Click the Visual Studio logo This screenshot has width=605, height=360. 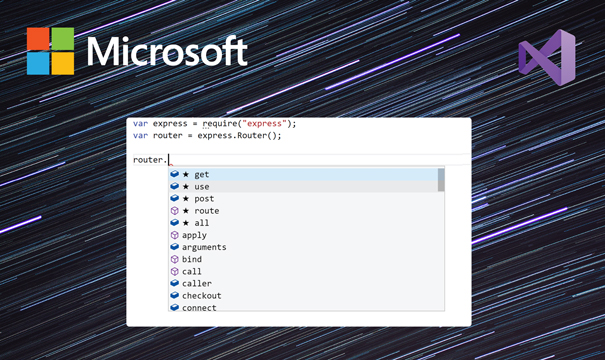coord(547,57)
